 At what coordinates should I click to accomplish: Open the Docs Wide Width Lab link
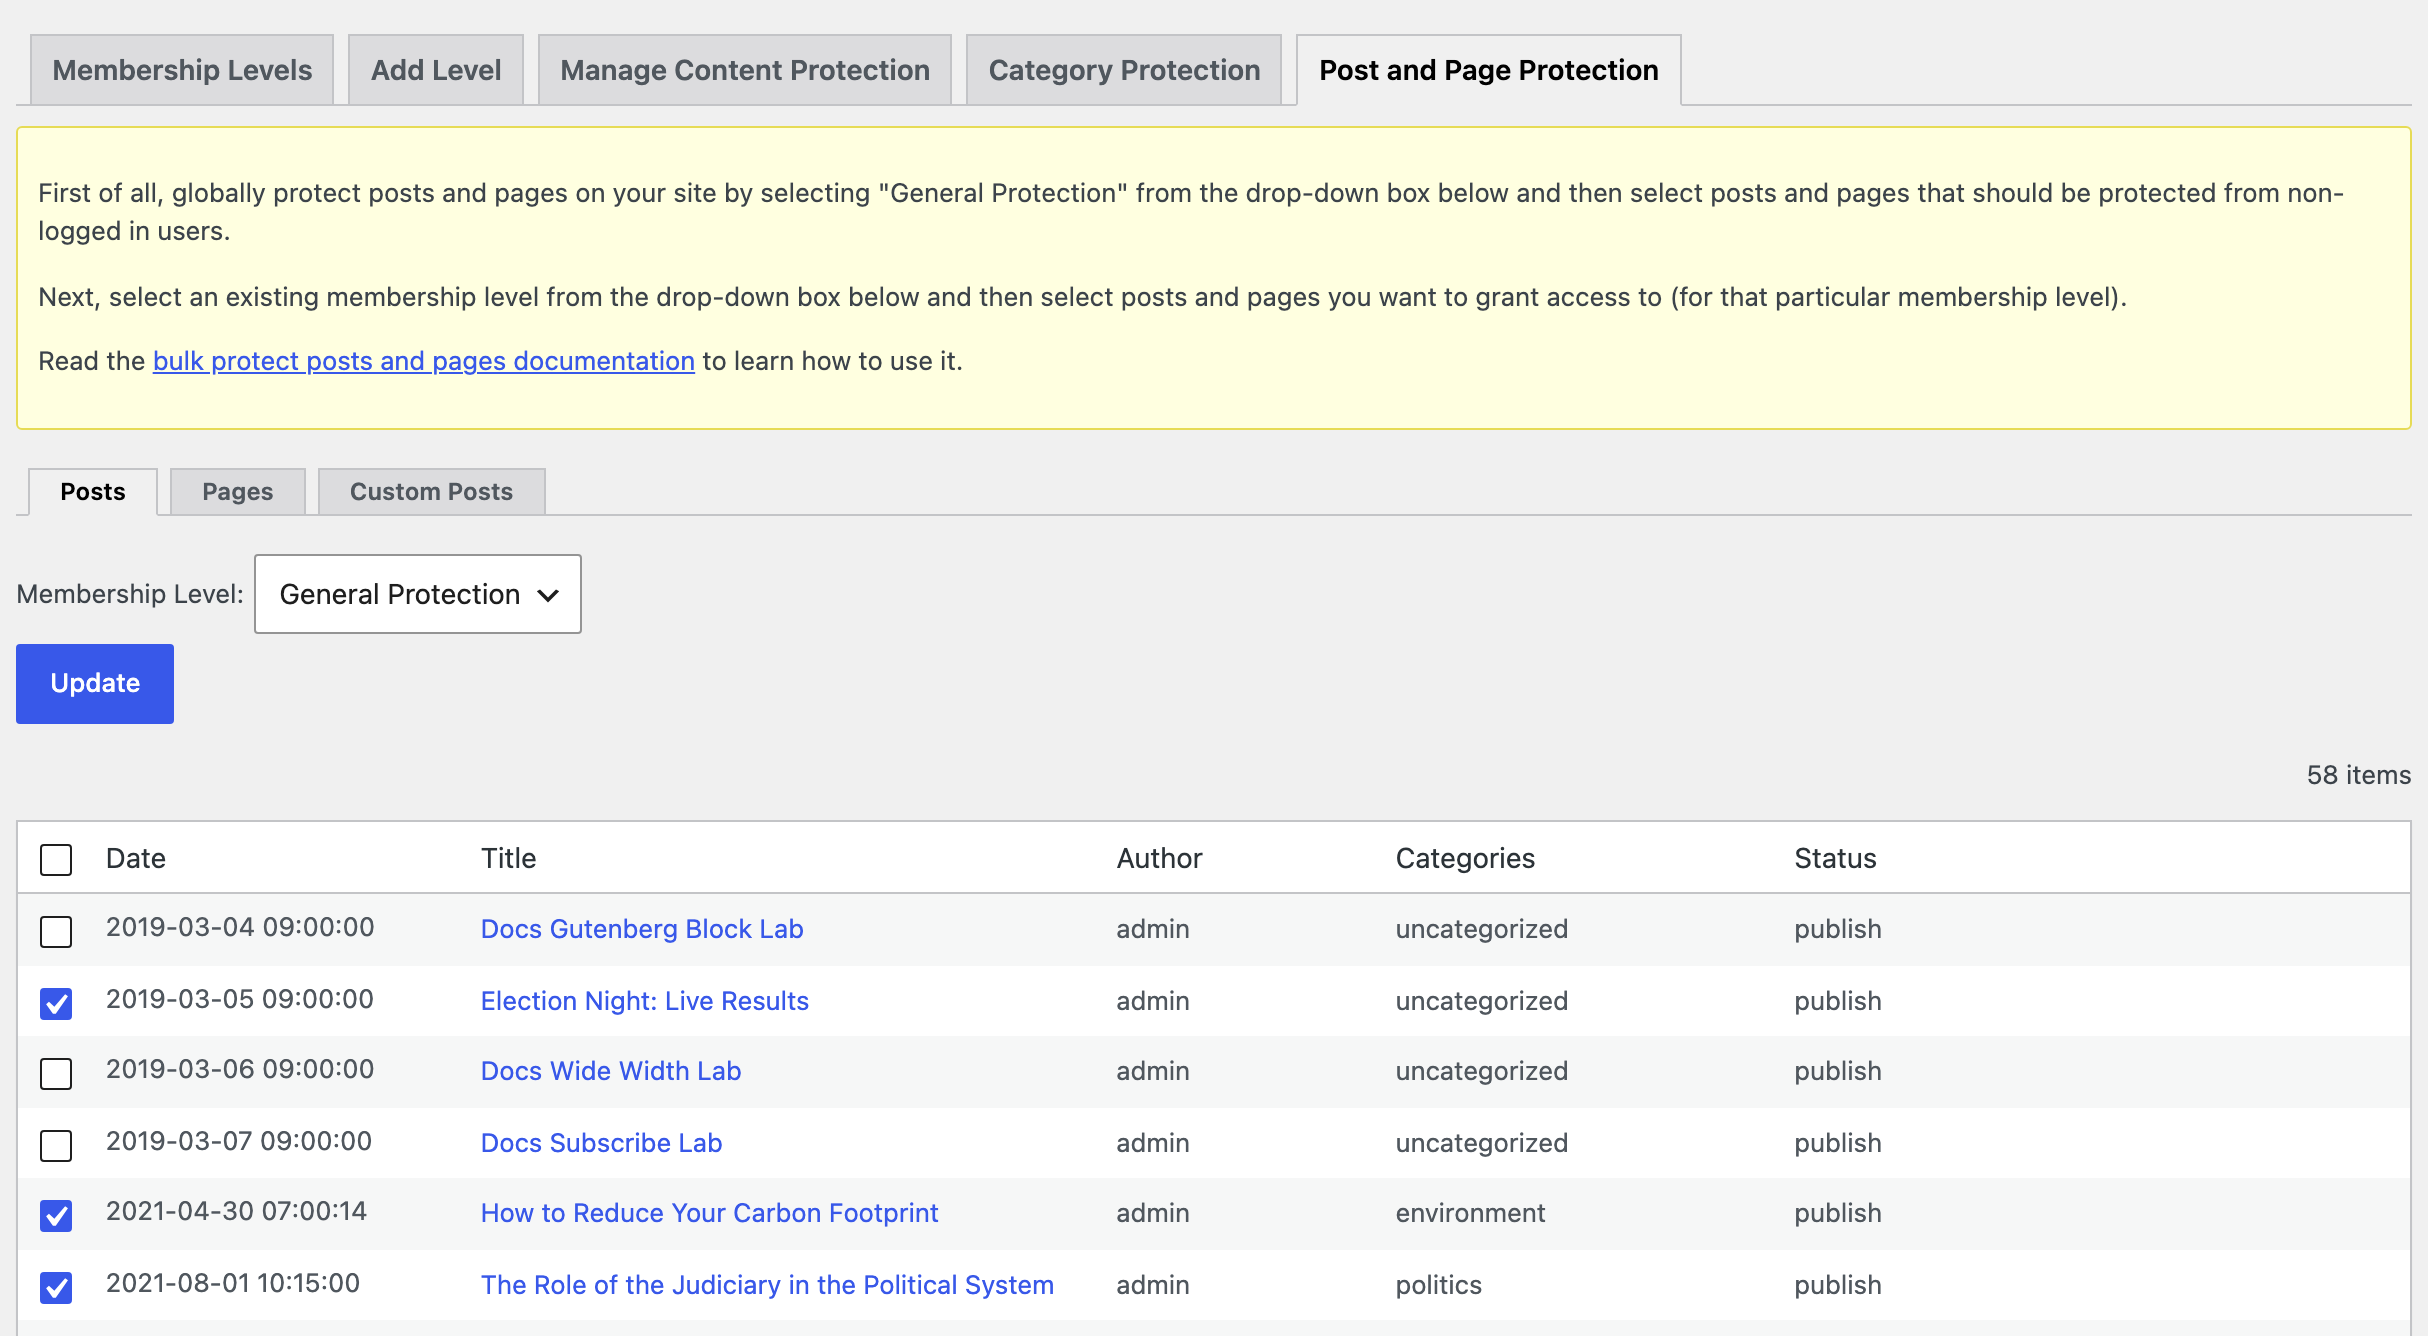(x=611, y=1071)
